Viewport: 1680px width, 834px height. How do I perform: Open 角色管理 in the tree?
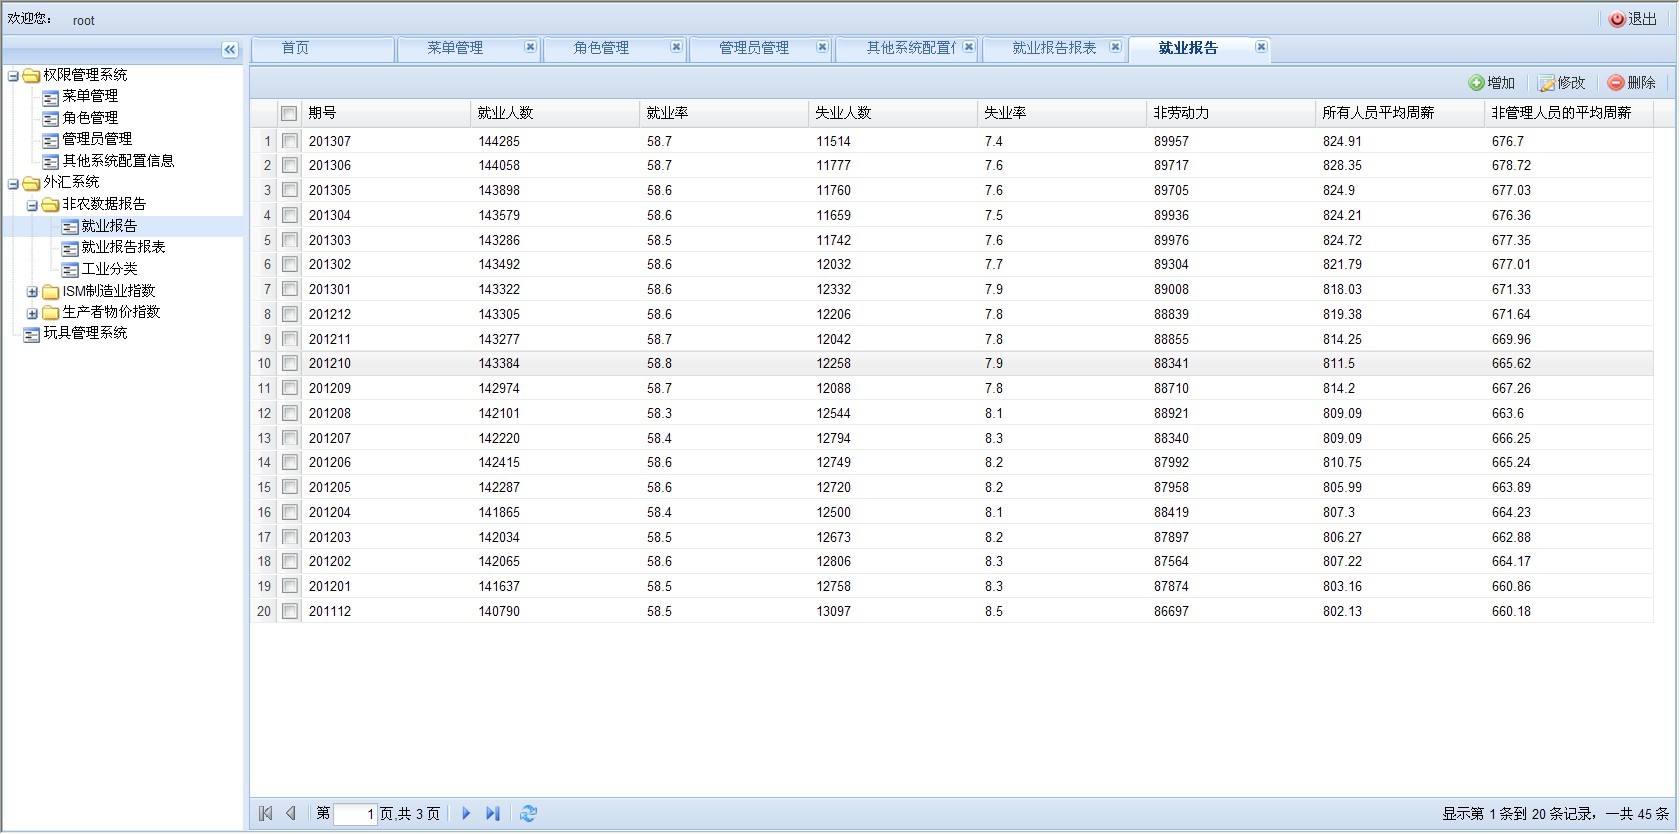(x=90, y=118)
